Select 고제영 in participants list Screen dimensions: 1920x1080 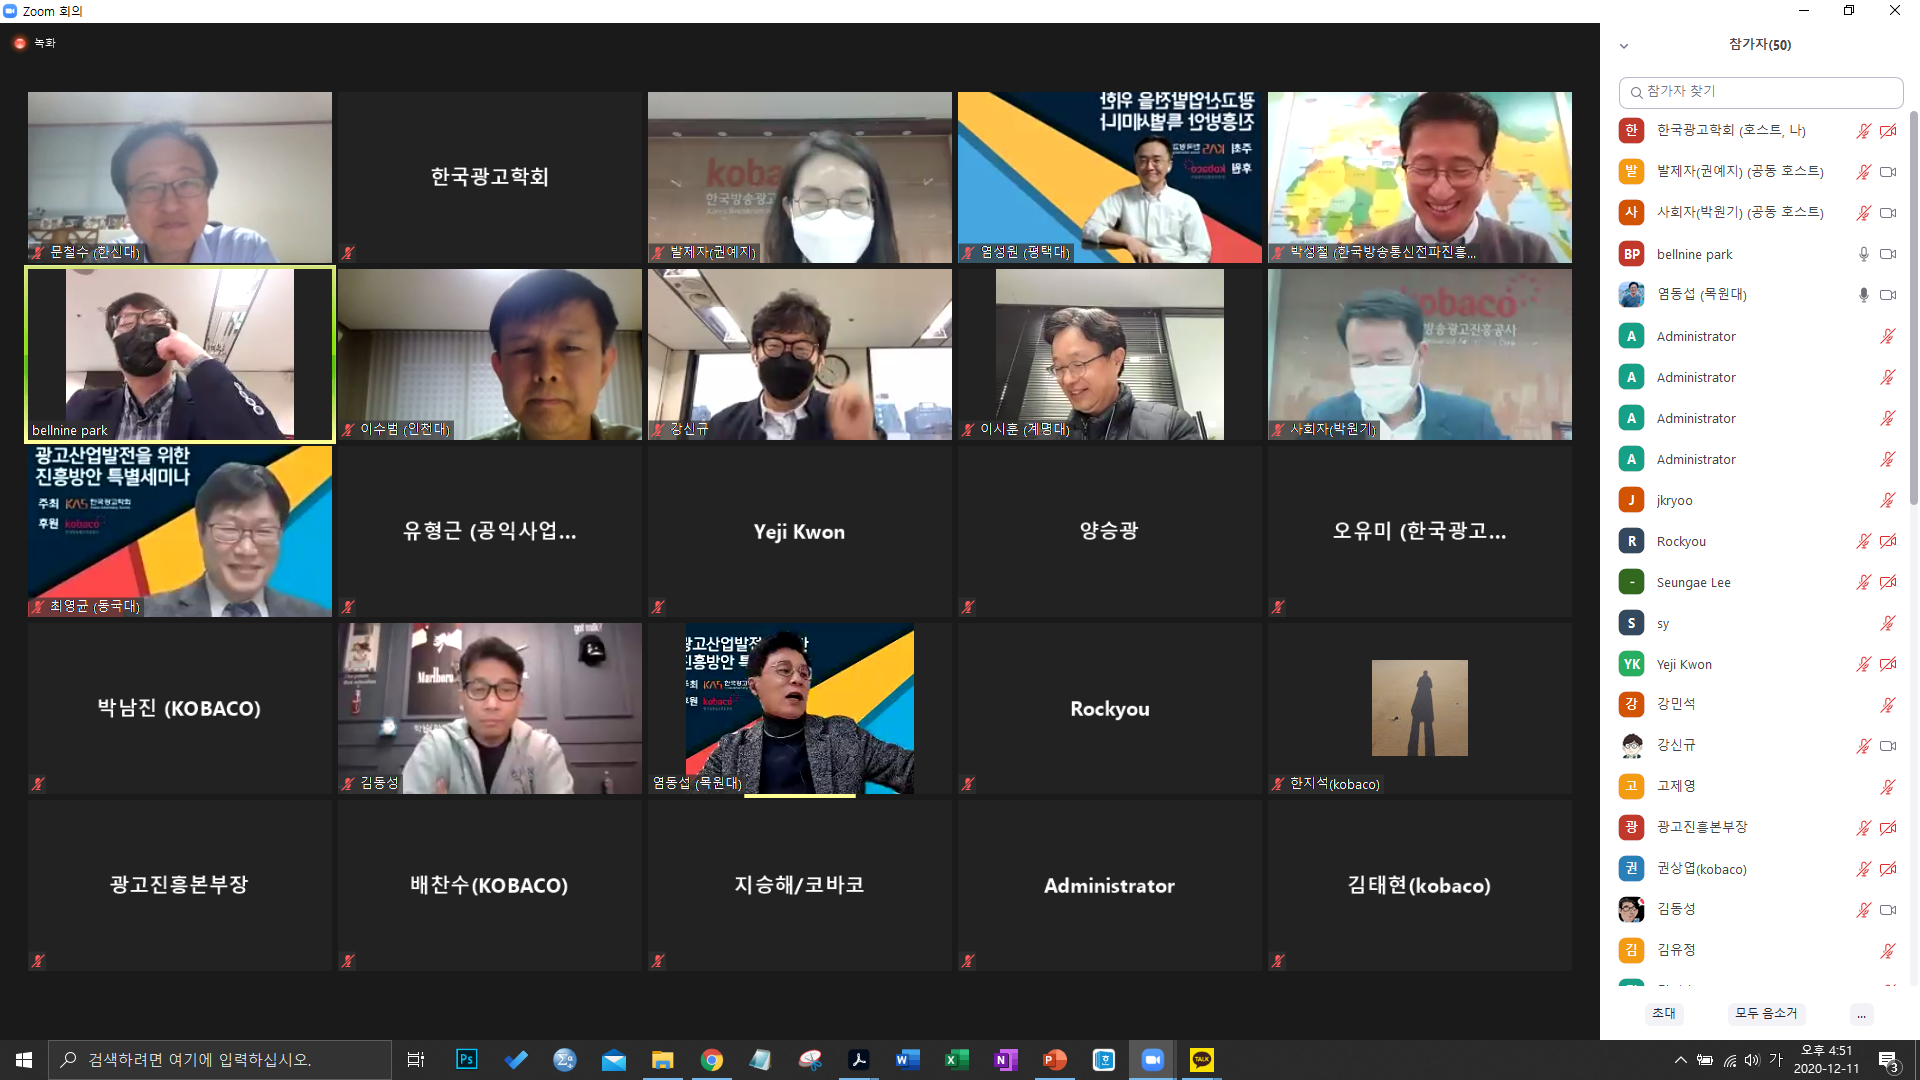point(1760,786)
